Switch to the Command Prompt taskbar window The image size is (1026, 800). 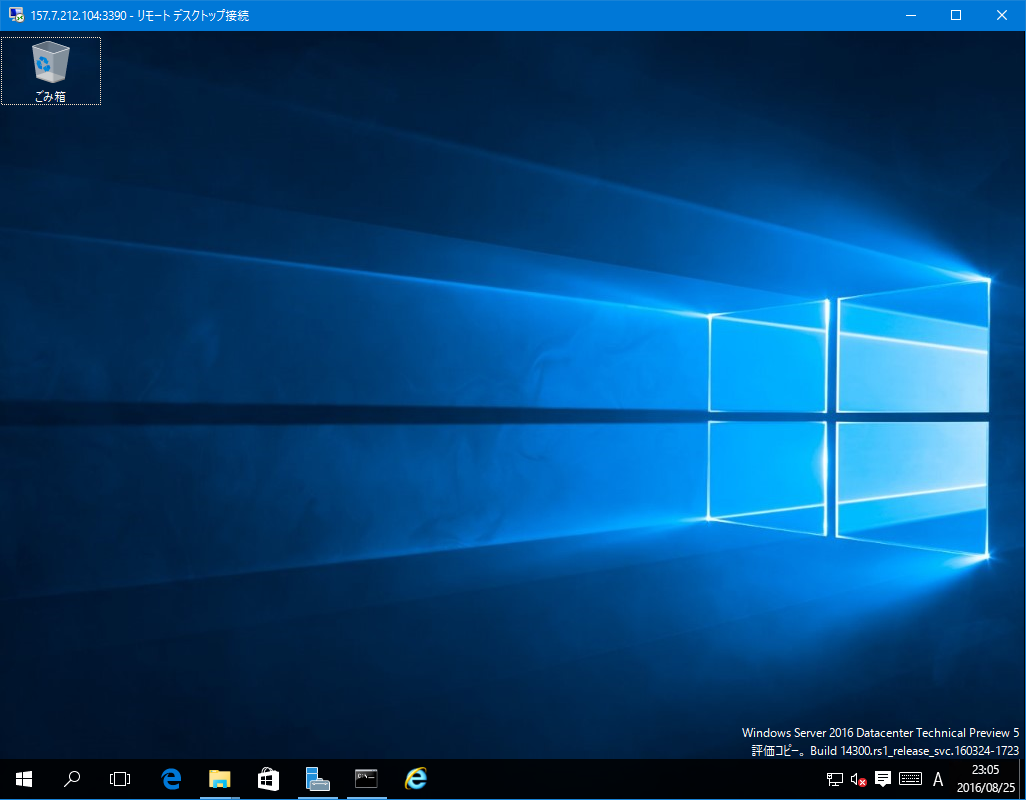(366, 779)
